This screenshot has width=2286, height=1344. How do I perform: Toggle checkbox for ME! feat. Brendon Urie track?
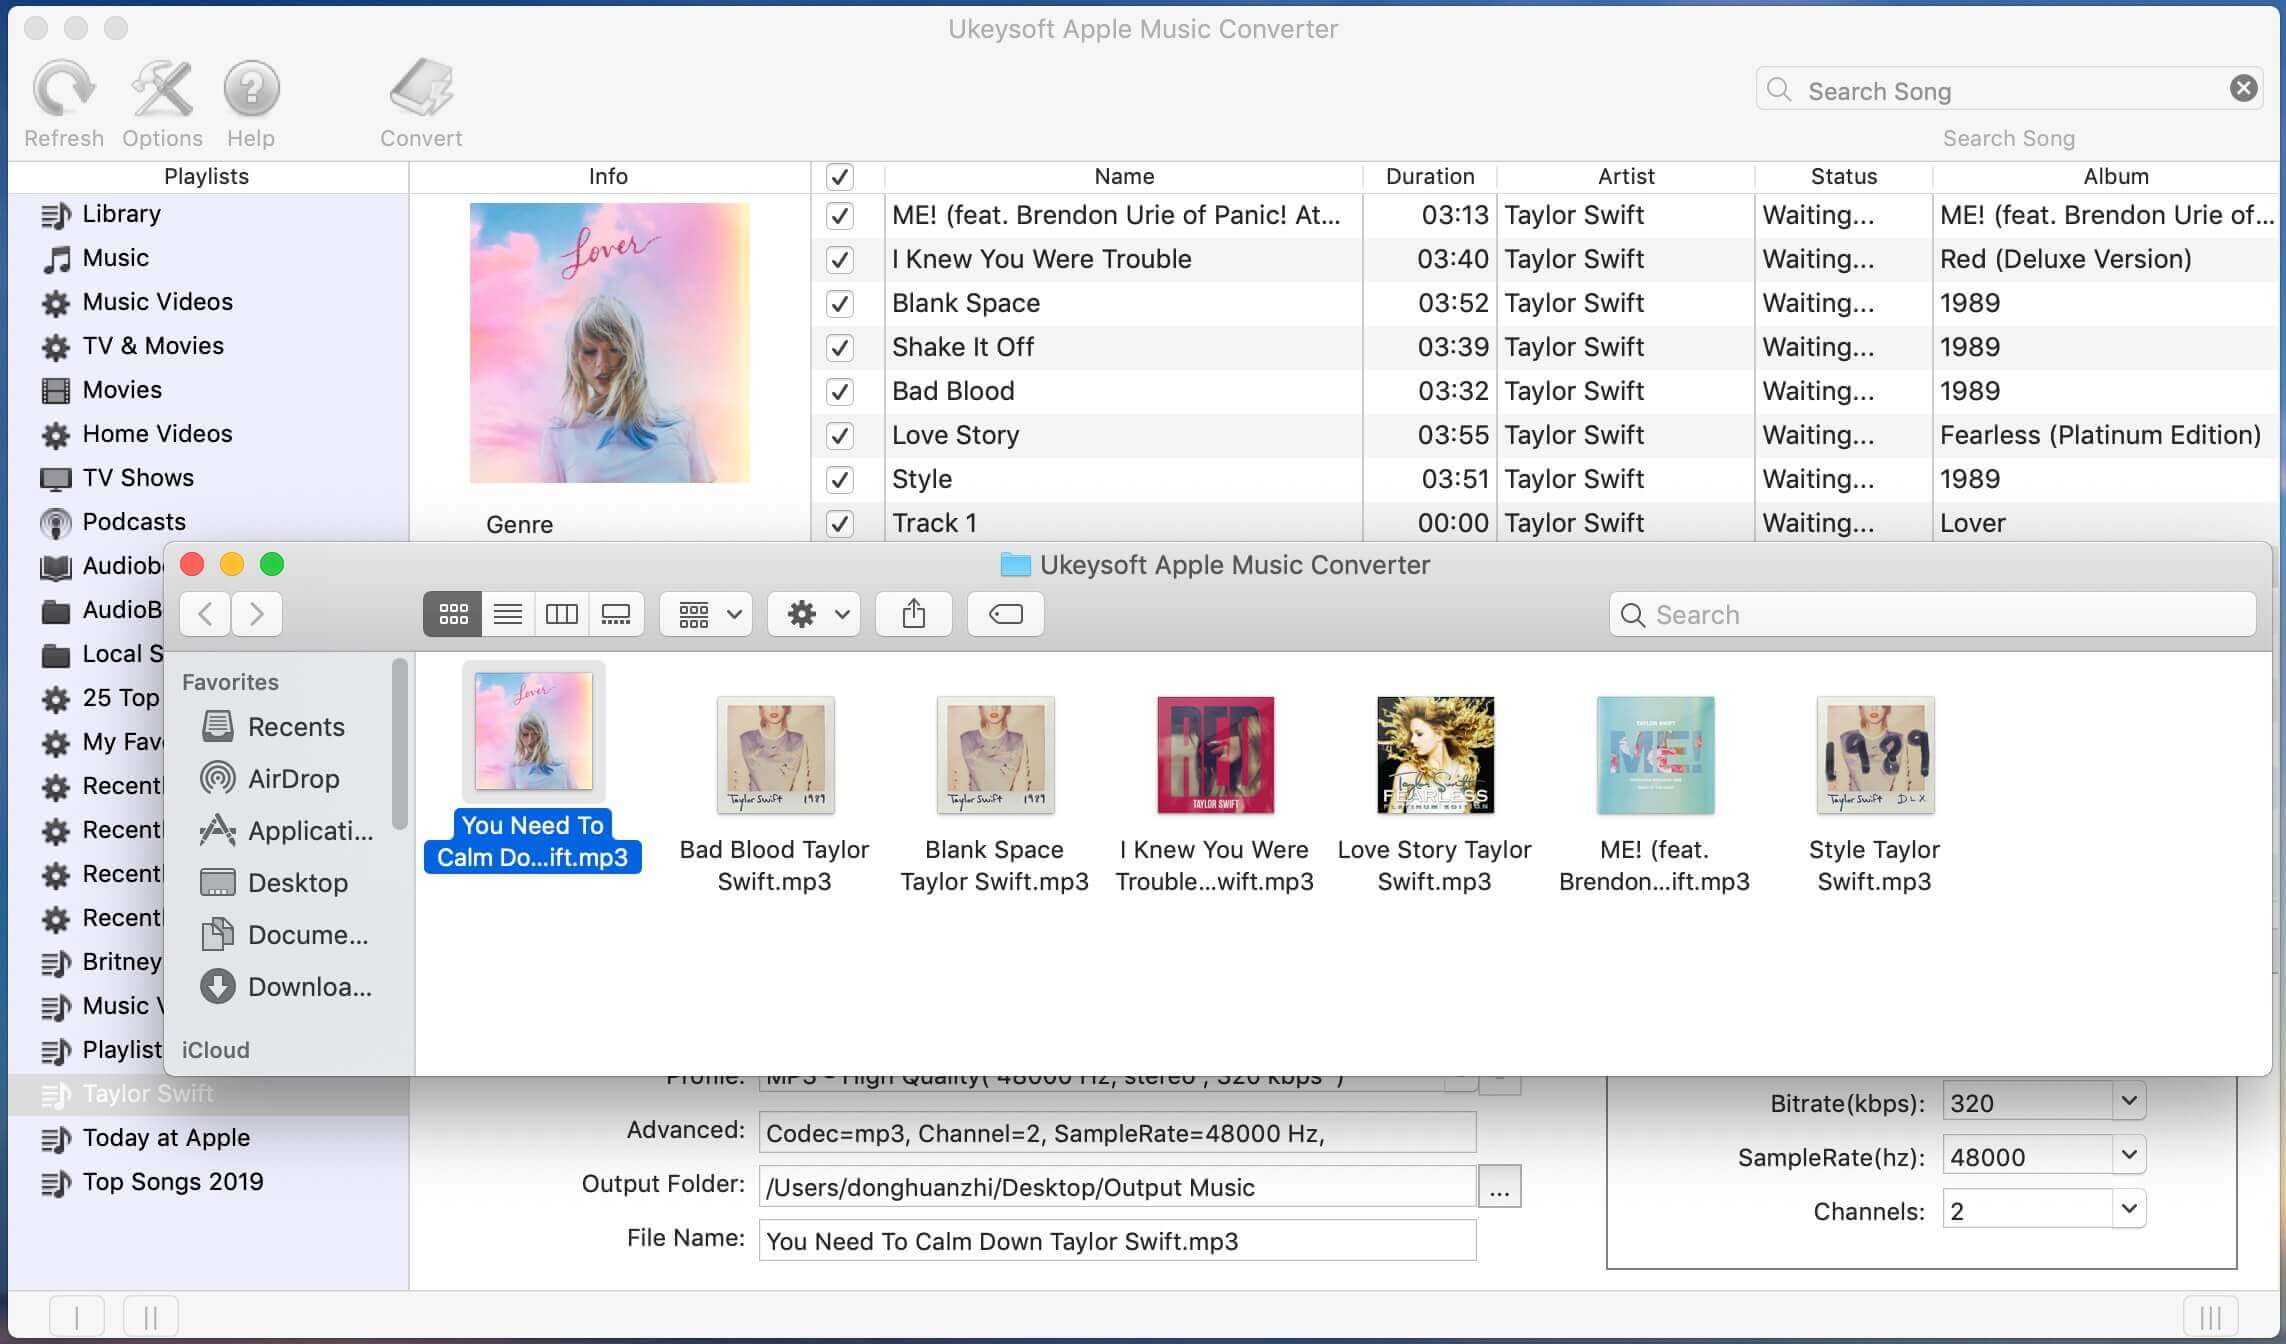pos(838,214)
